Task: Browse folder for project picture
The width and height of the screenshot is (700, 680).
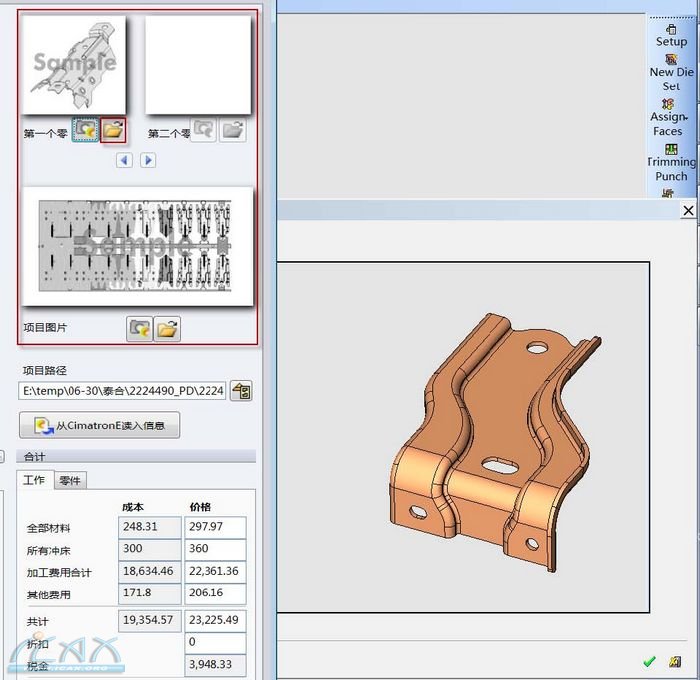Action: tap(167, 327)
